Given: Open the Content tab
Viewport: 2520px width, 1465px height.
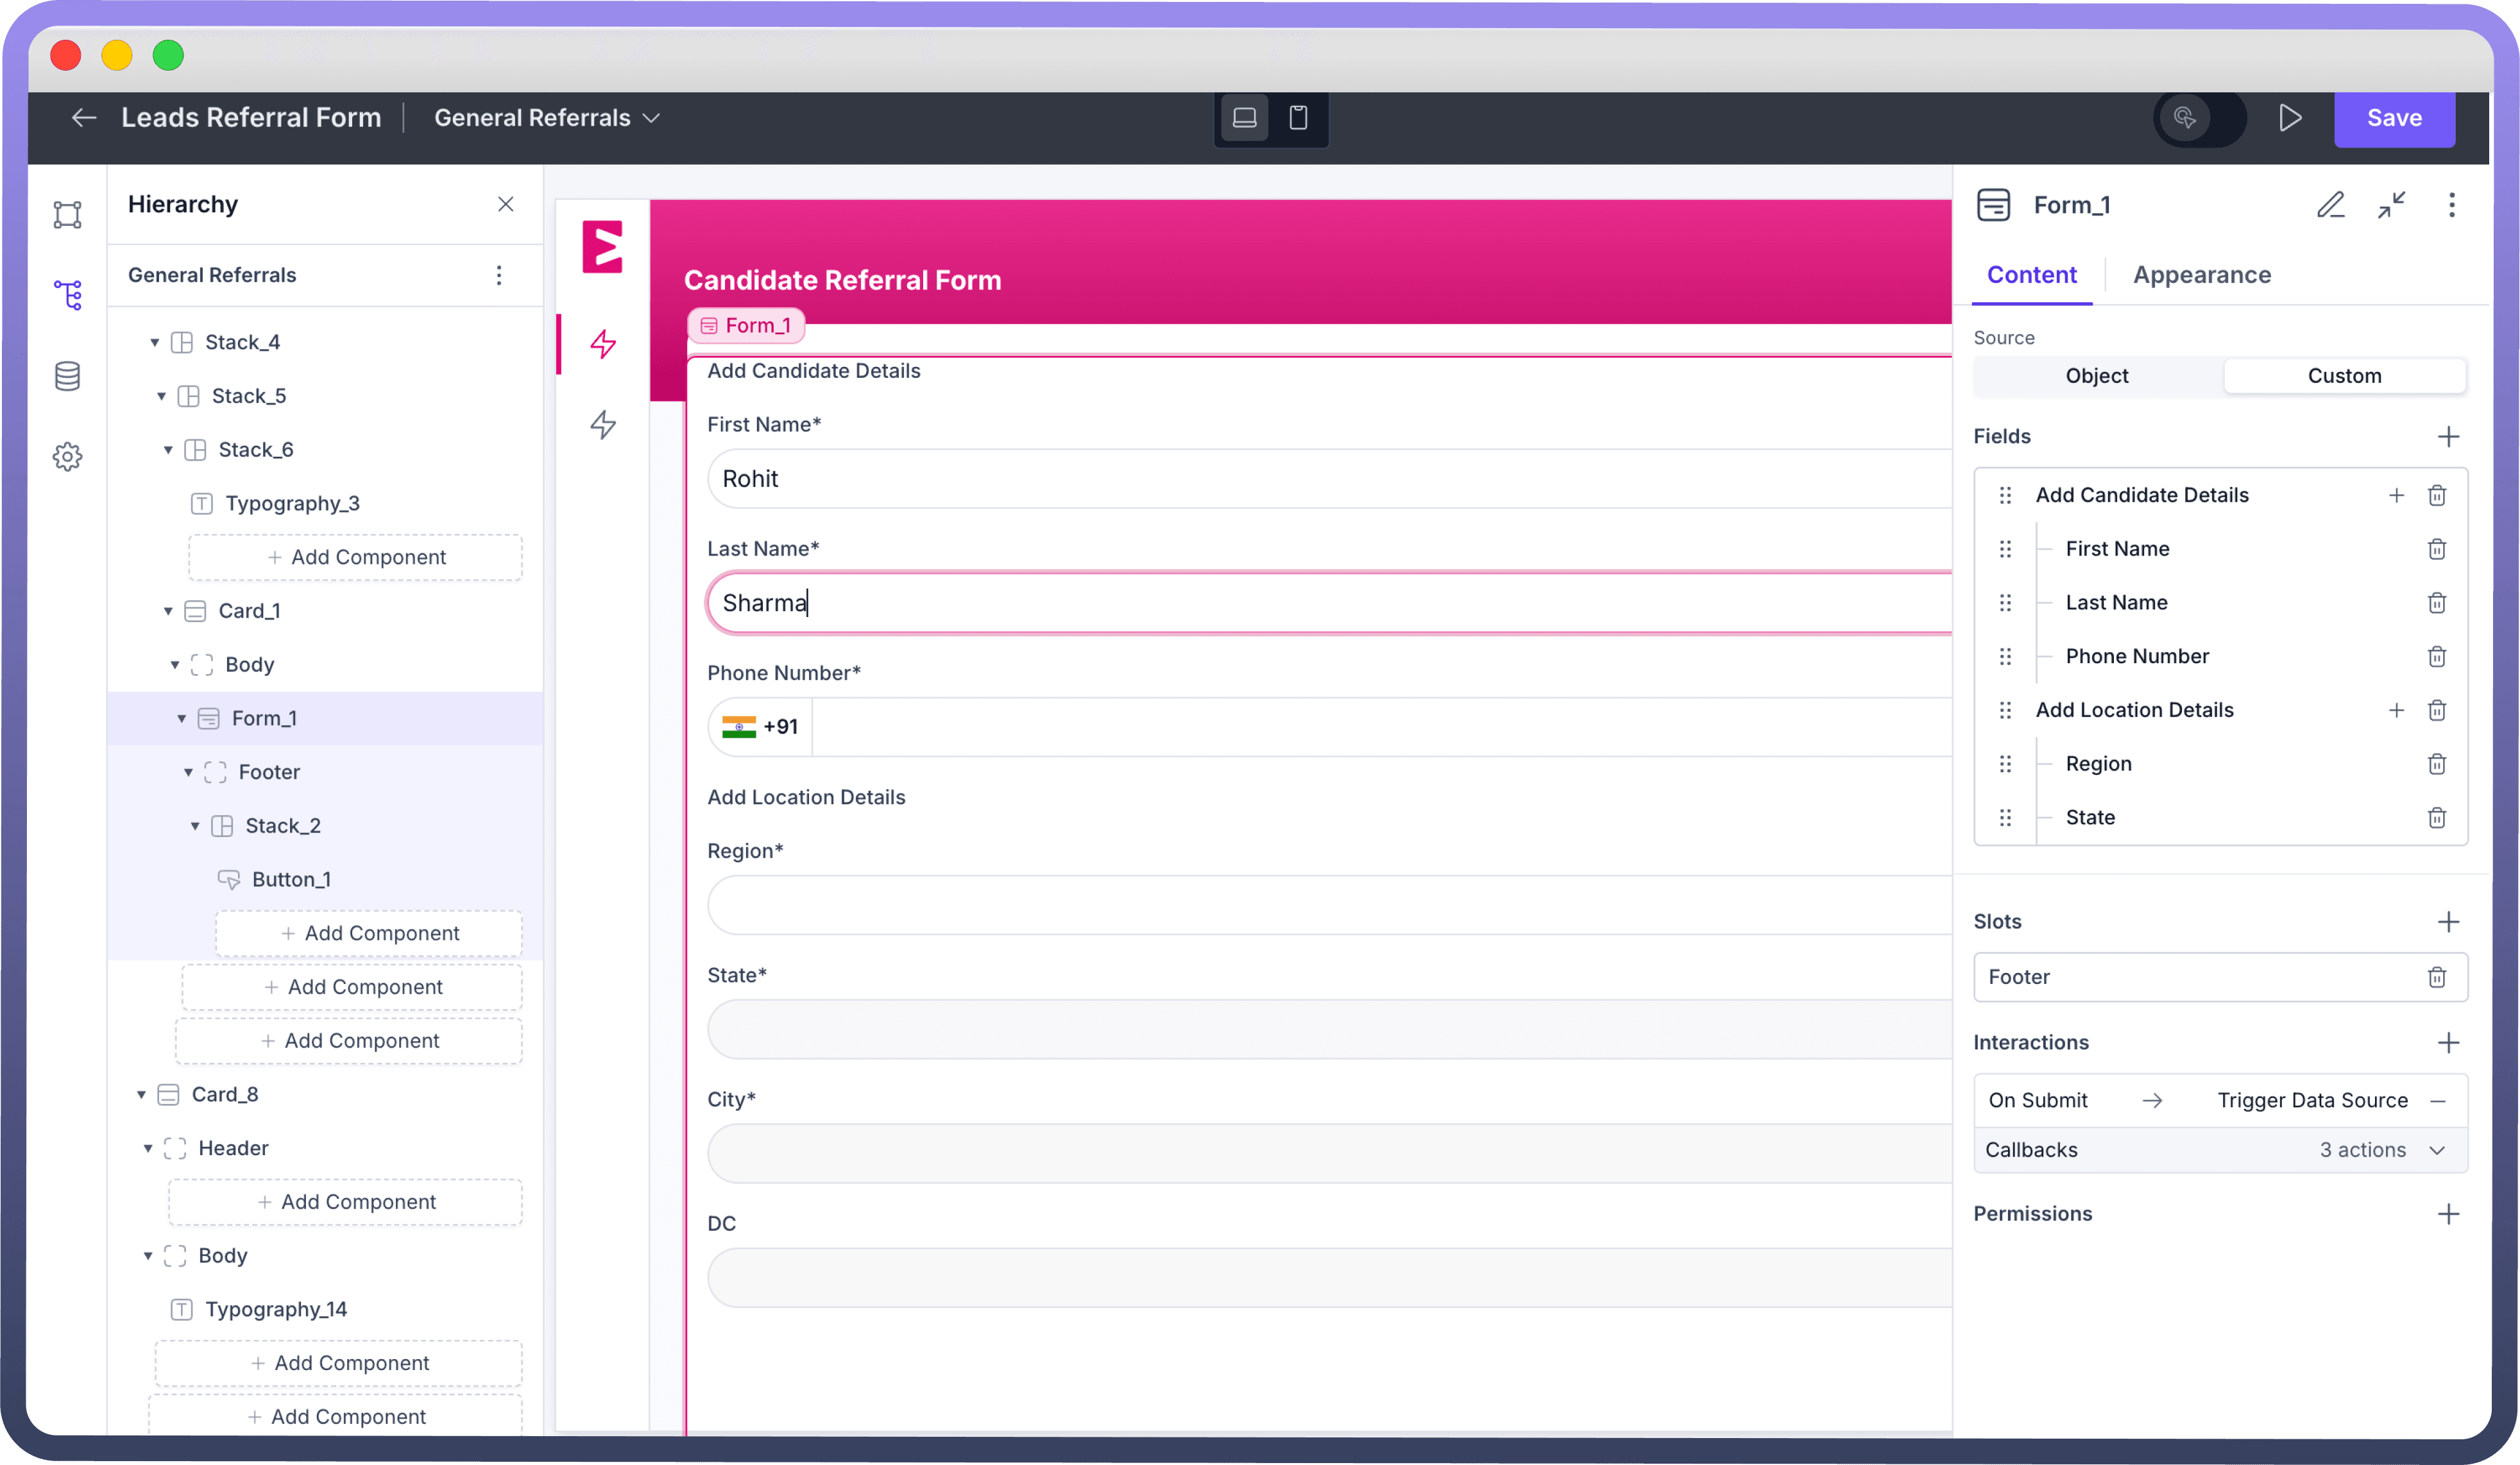Looking at the screenshot, I should pos(2031,275).
